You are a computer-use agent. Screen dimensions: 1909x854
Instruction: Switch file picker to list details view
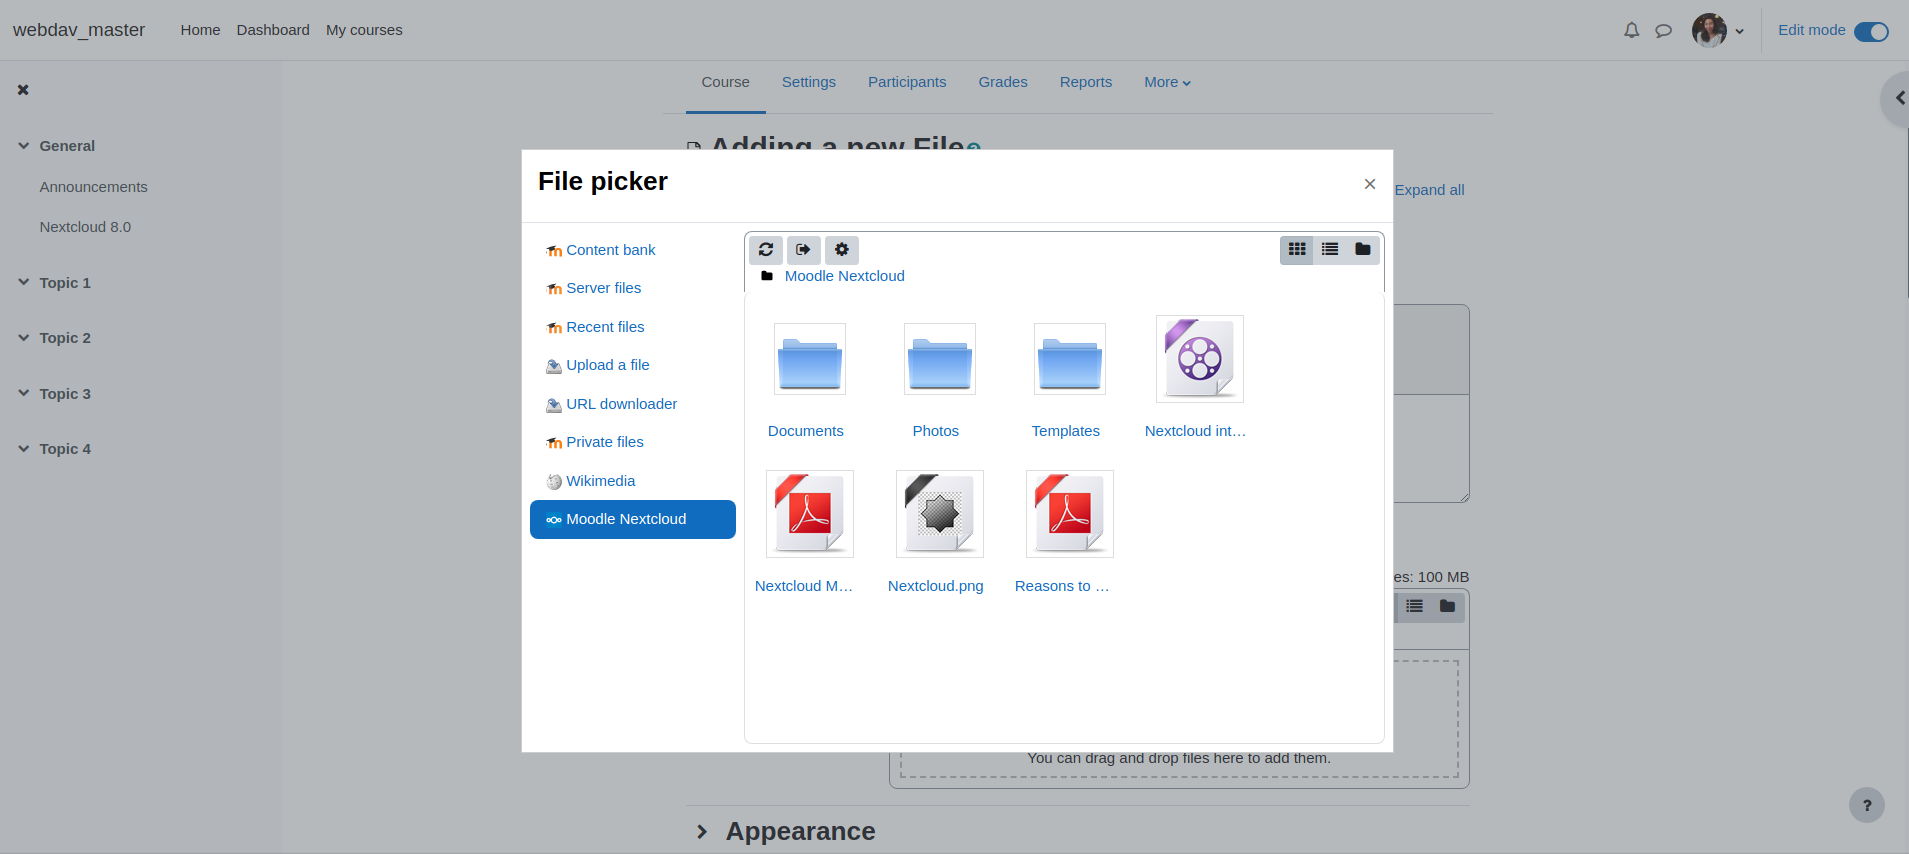tap(1330, 250)
